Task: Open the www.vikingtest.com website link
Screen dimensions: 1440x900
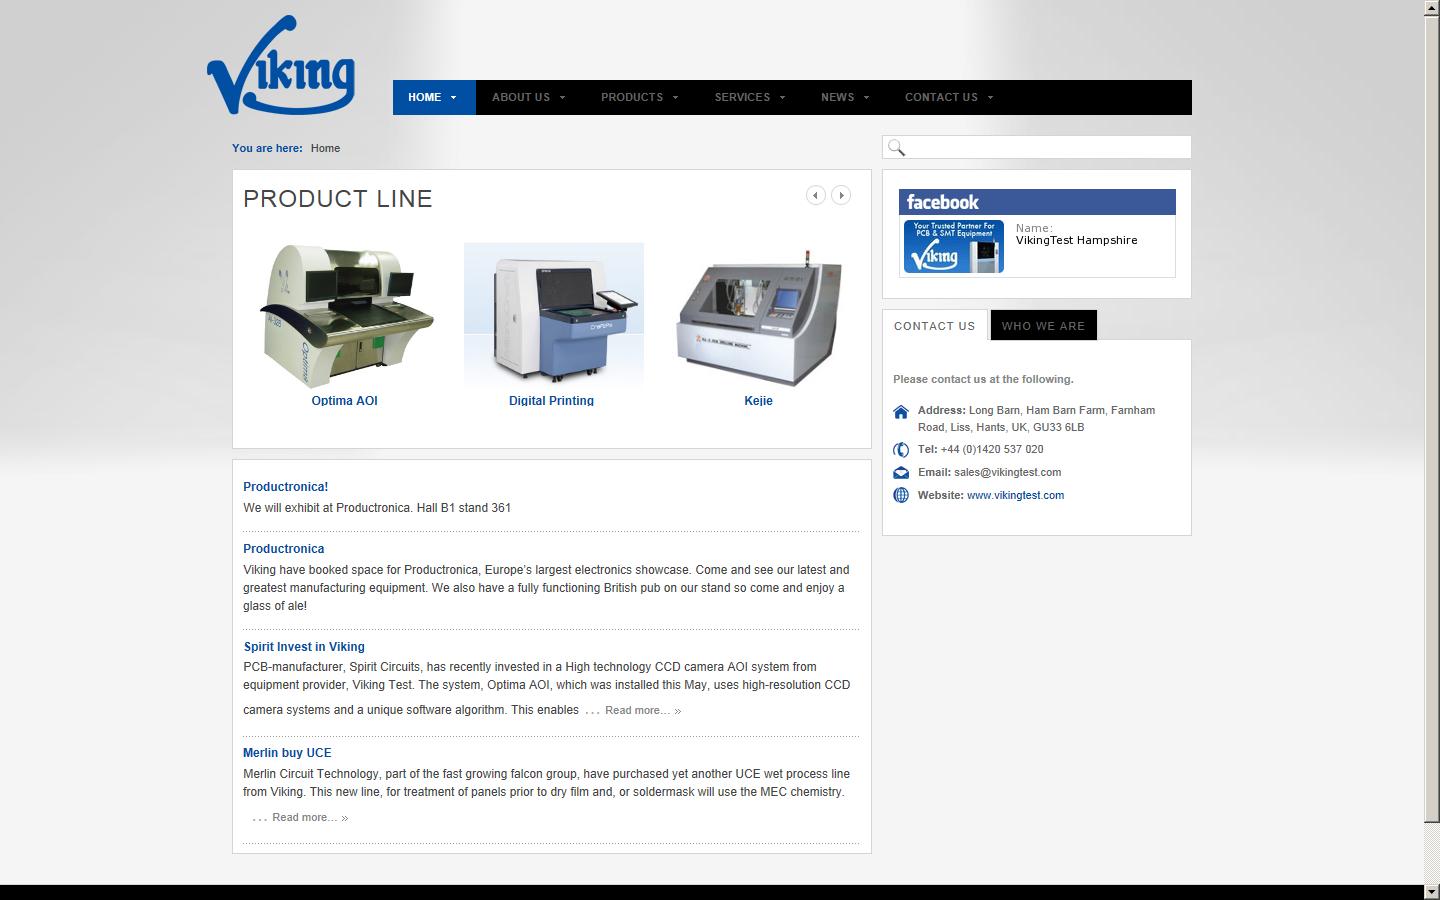Action: (1015, 495)
